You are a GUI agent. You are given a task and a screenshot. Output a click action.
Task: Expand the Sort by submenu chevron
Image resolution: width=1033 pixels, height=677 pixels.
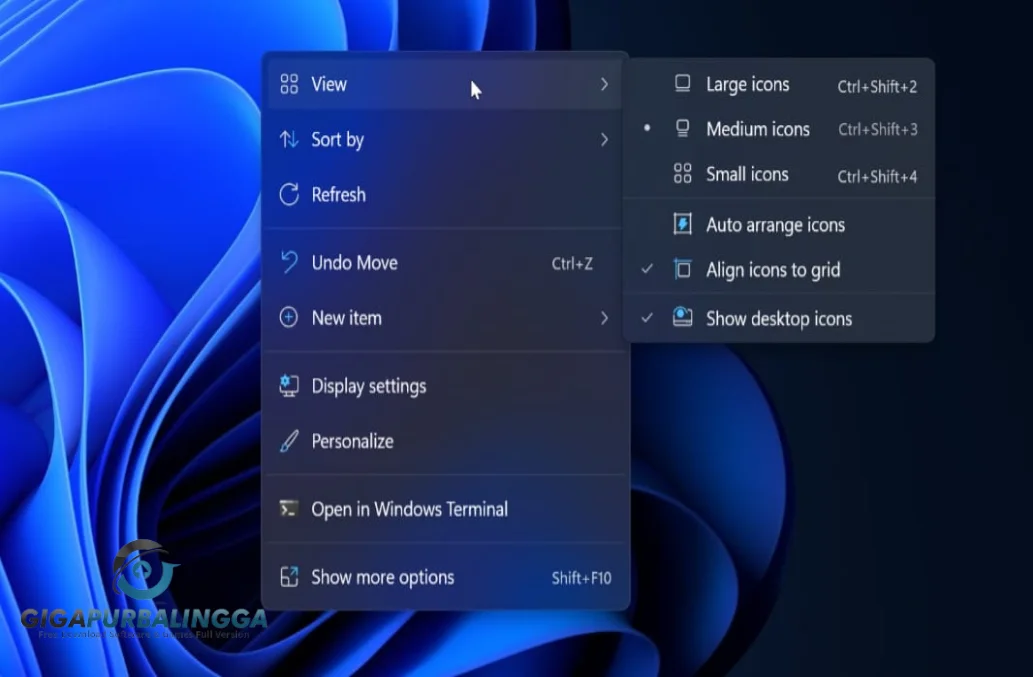[604, 140]
